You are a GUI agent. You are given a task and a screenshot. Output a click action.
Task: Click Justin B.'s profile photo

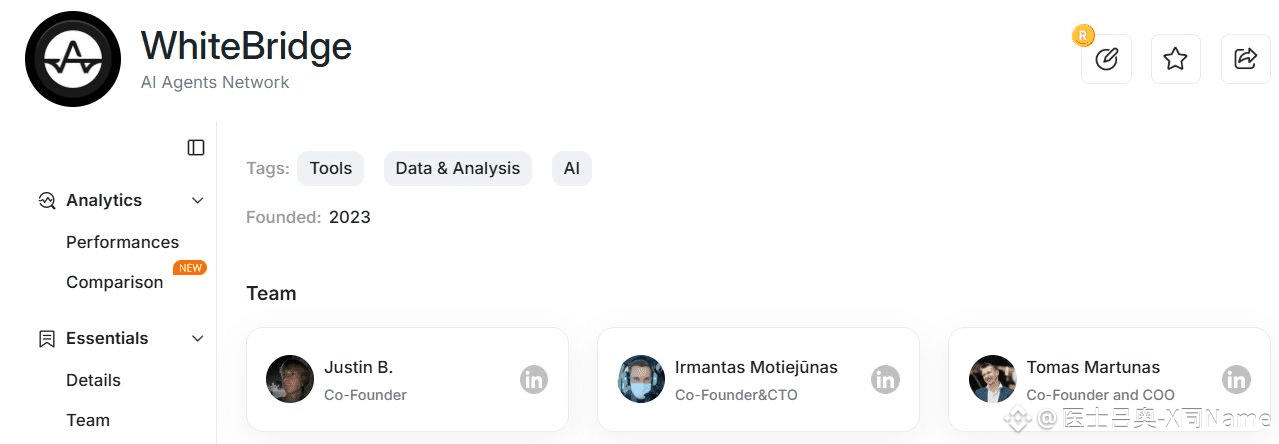(x=290, y=380)
